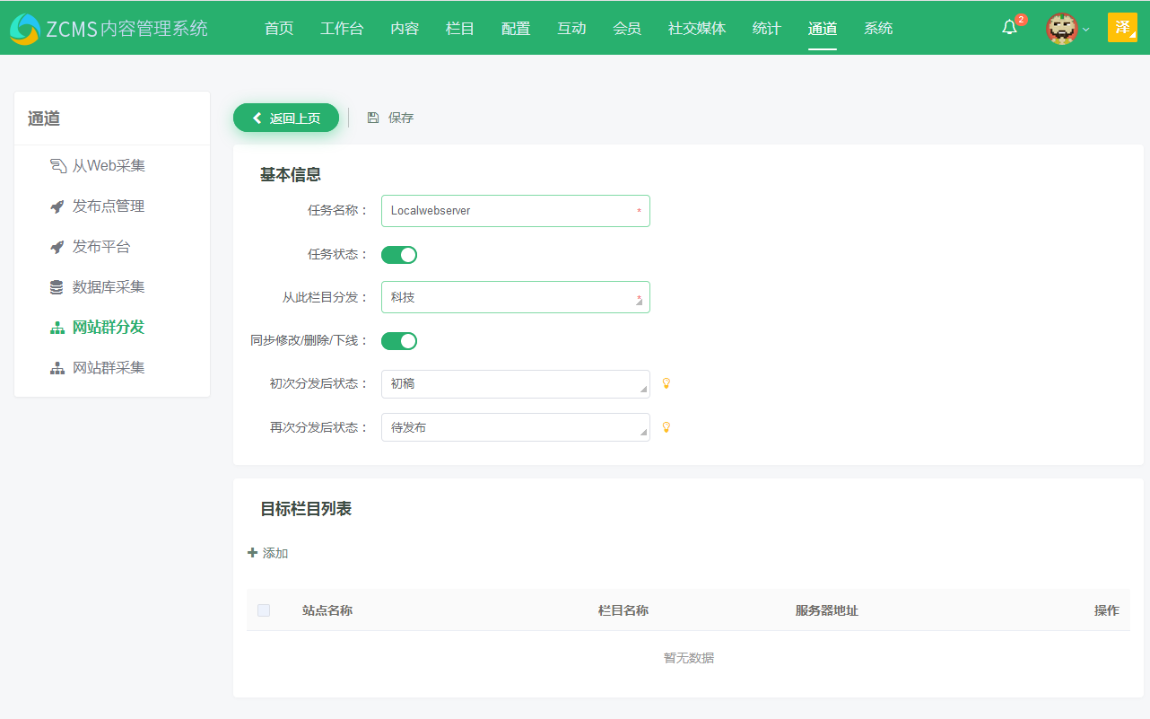
Task: Click the 发布点管理 rocket icon
Action: (57, 206)
